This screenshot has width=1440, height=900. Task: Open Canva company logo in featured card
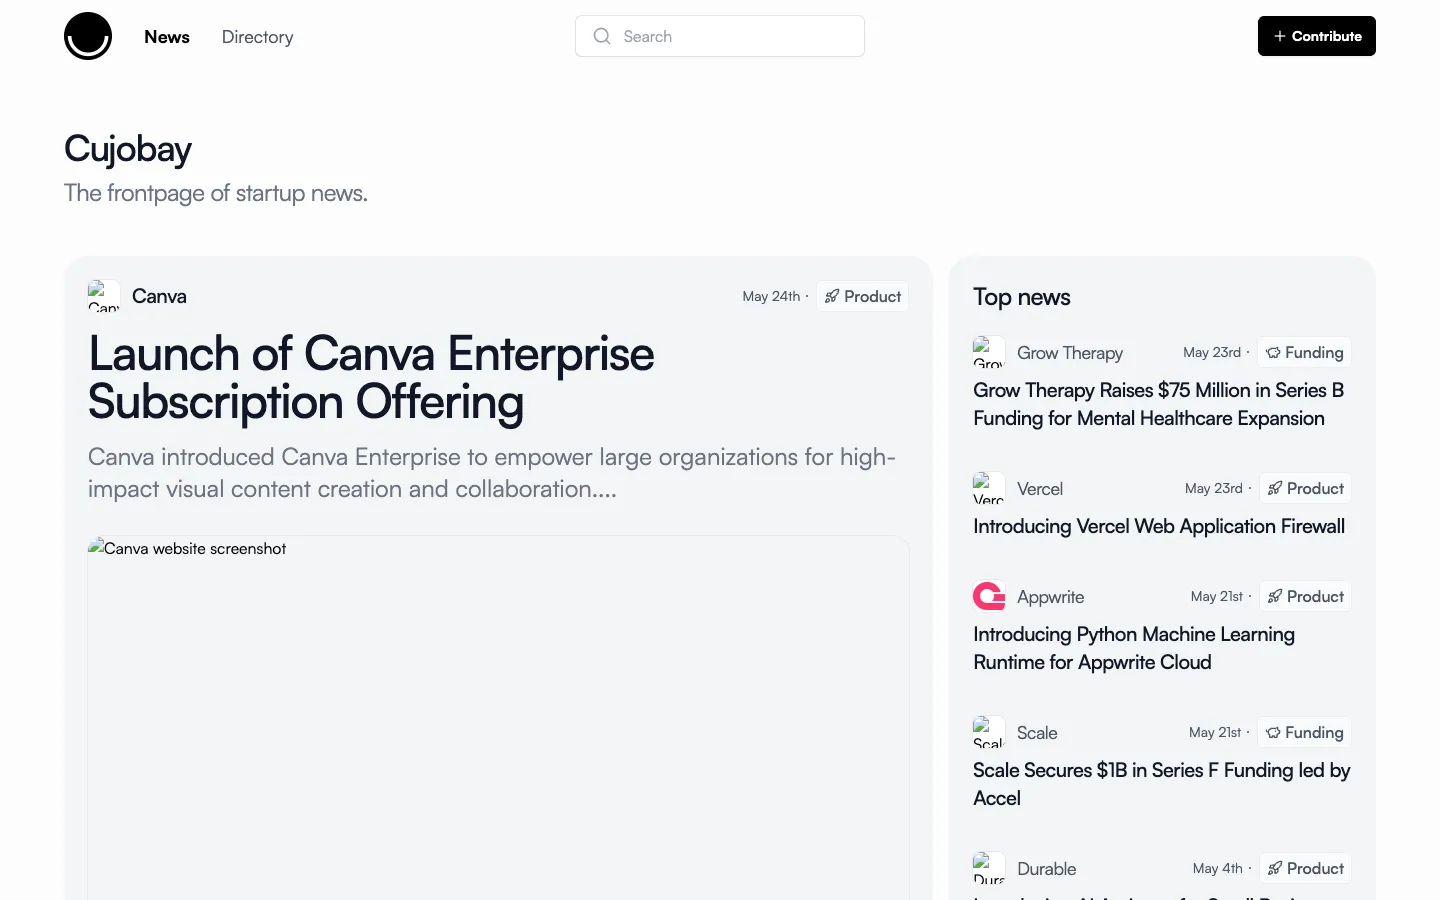tap(104, 296)
